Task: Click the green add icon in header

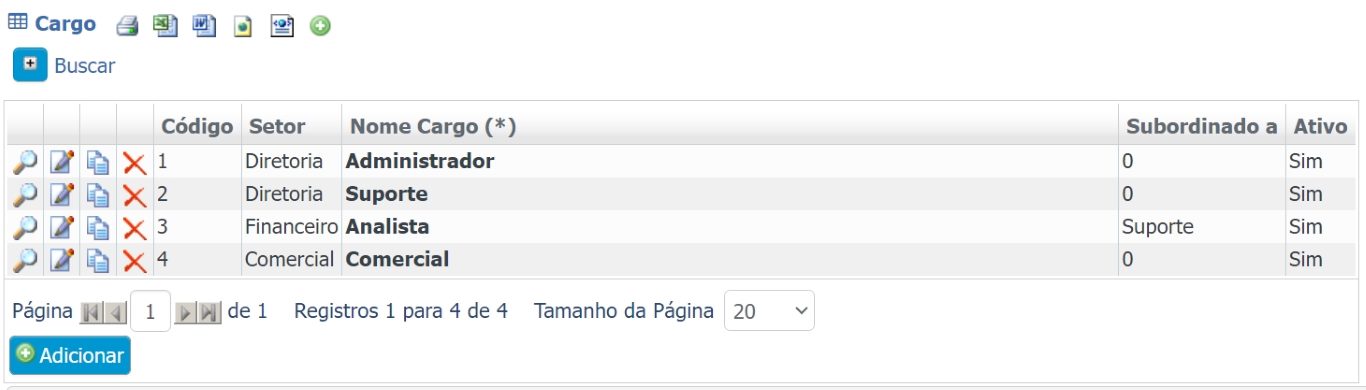Action: pos(320,26)
